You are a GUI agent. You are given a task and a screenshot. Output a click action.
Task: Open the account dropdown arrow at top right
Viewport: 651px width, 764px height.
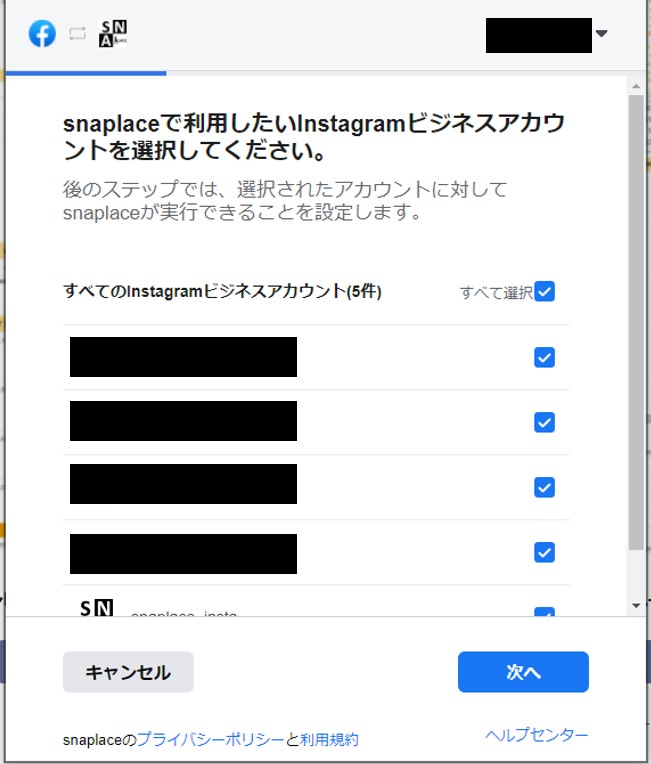[602, 34]
